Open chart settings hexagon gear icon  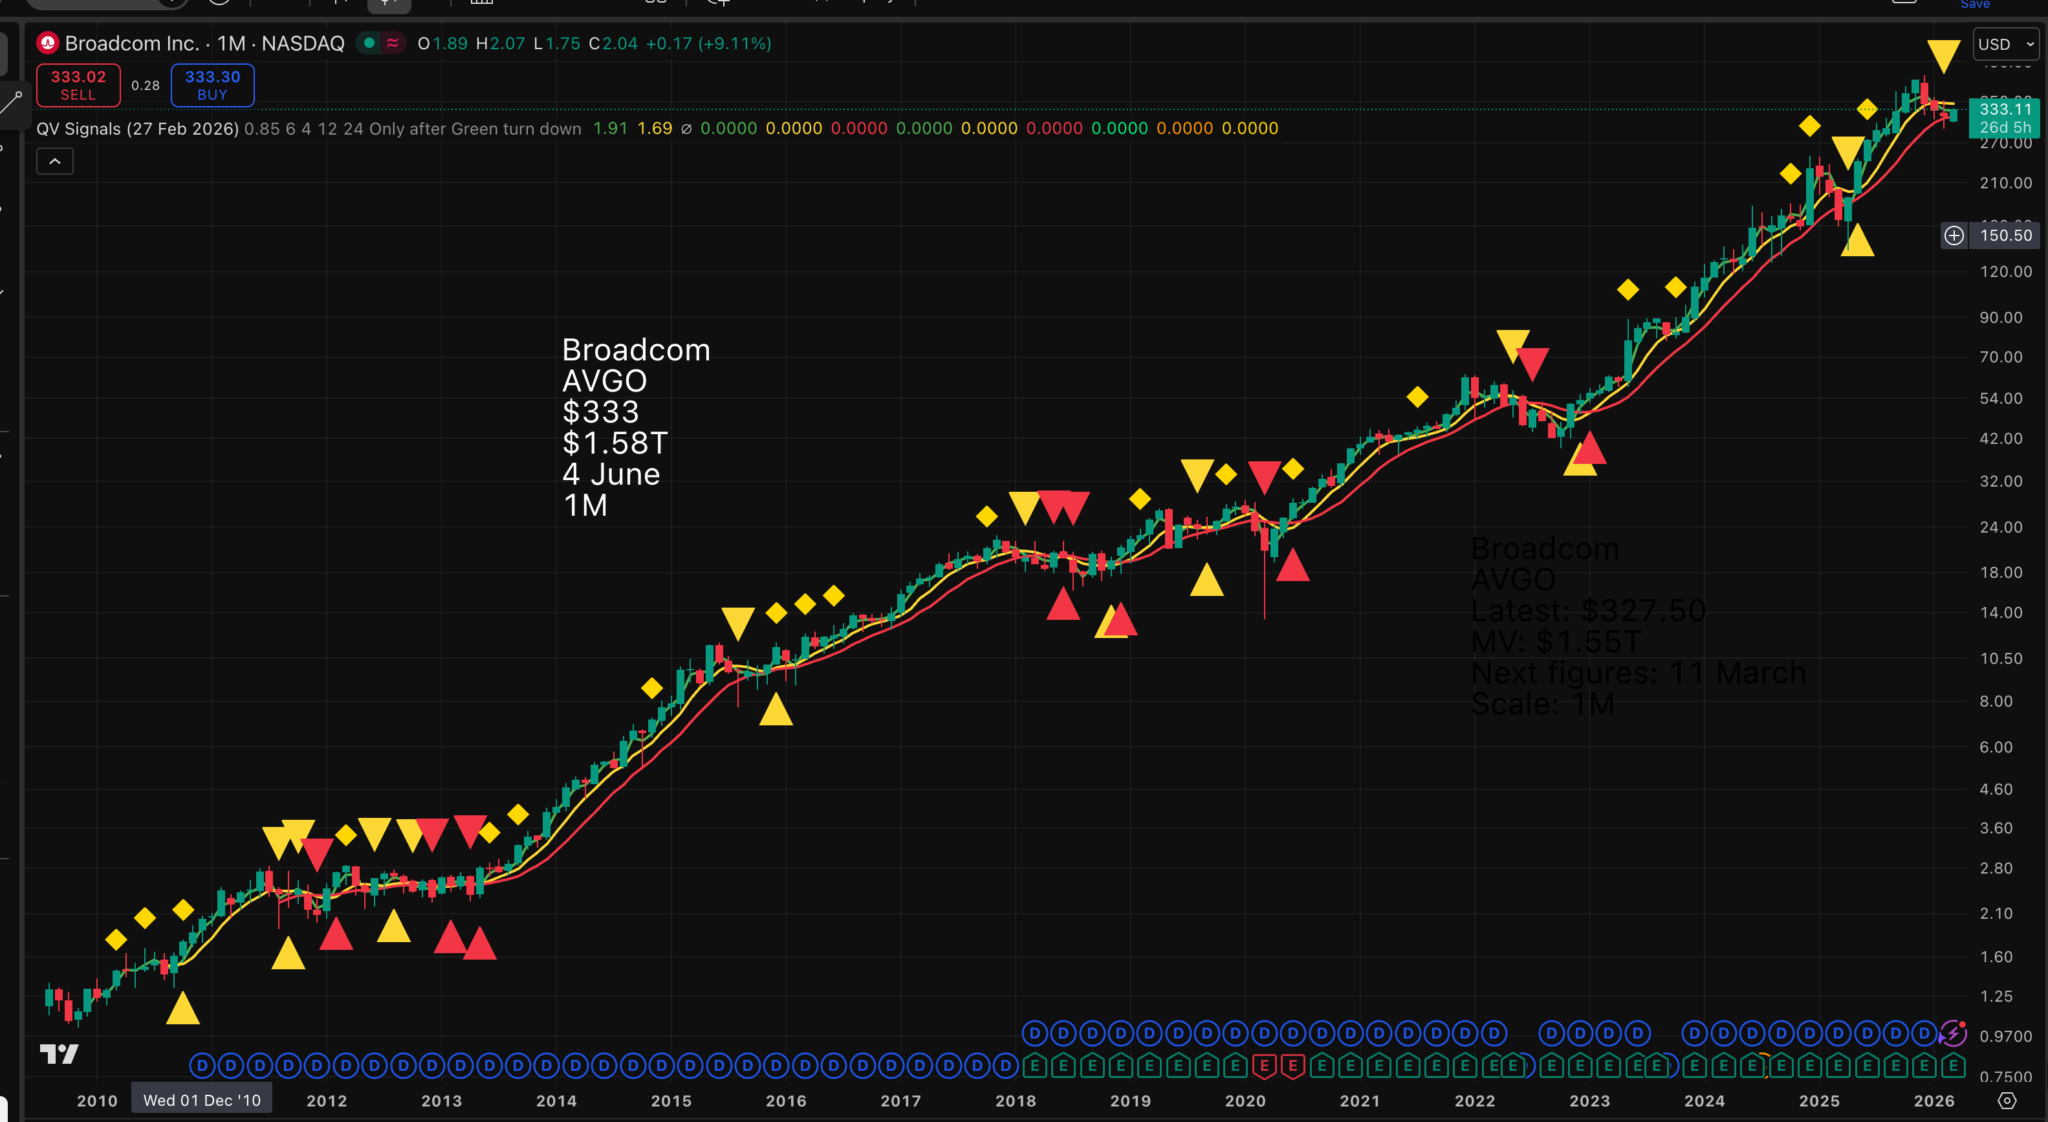(x=2006, y=1100)
